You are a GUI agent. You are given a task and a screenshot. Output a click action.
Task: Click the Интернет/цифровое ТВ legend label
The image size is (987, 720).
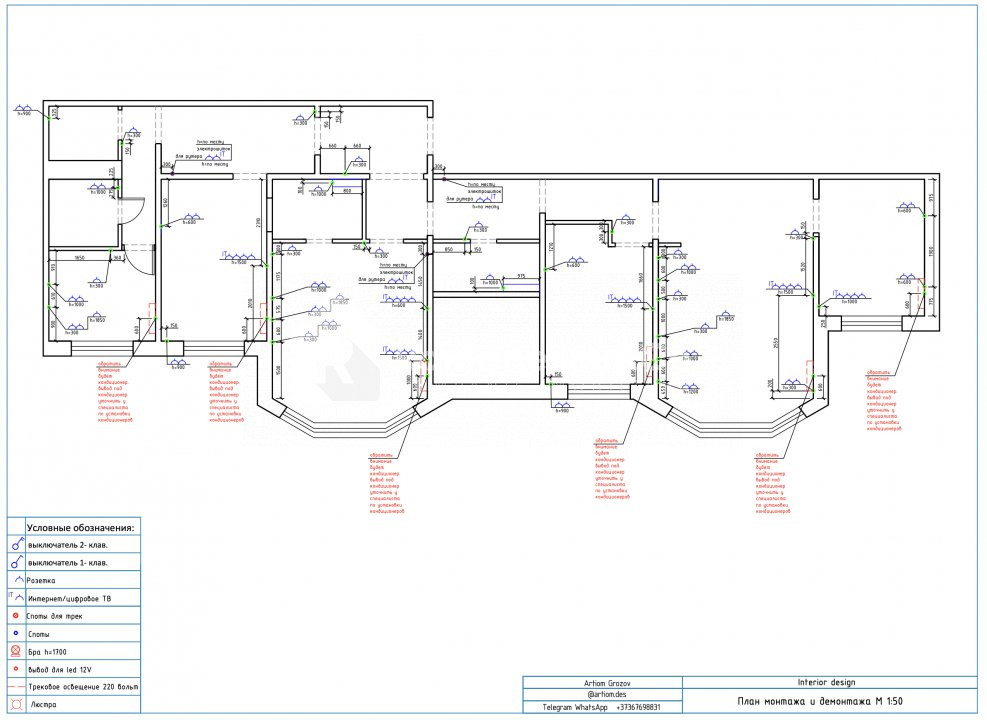77,598
